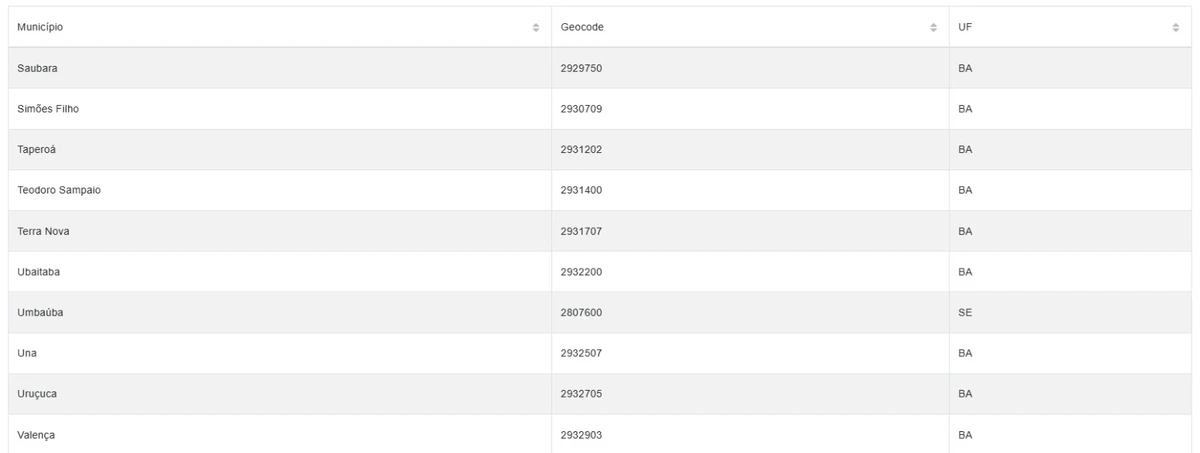Viewport: 1200px width, 453px height.
Task: Click the Una municipality cell
Action: [x=280, y=353]
